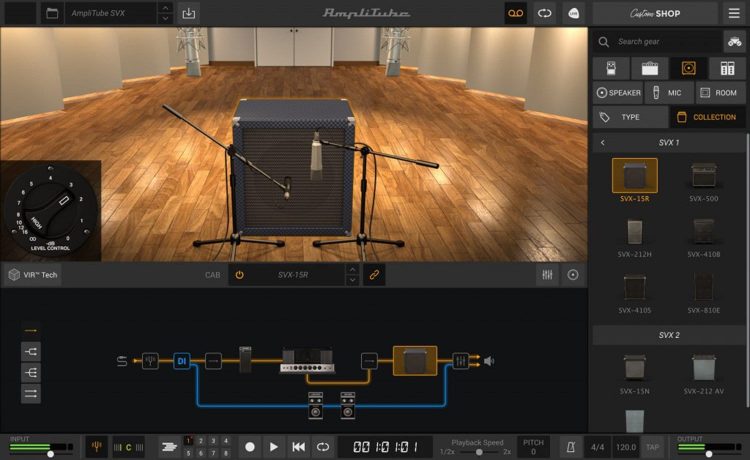Open the Custom Shop

[x=655, y=13]
